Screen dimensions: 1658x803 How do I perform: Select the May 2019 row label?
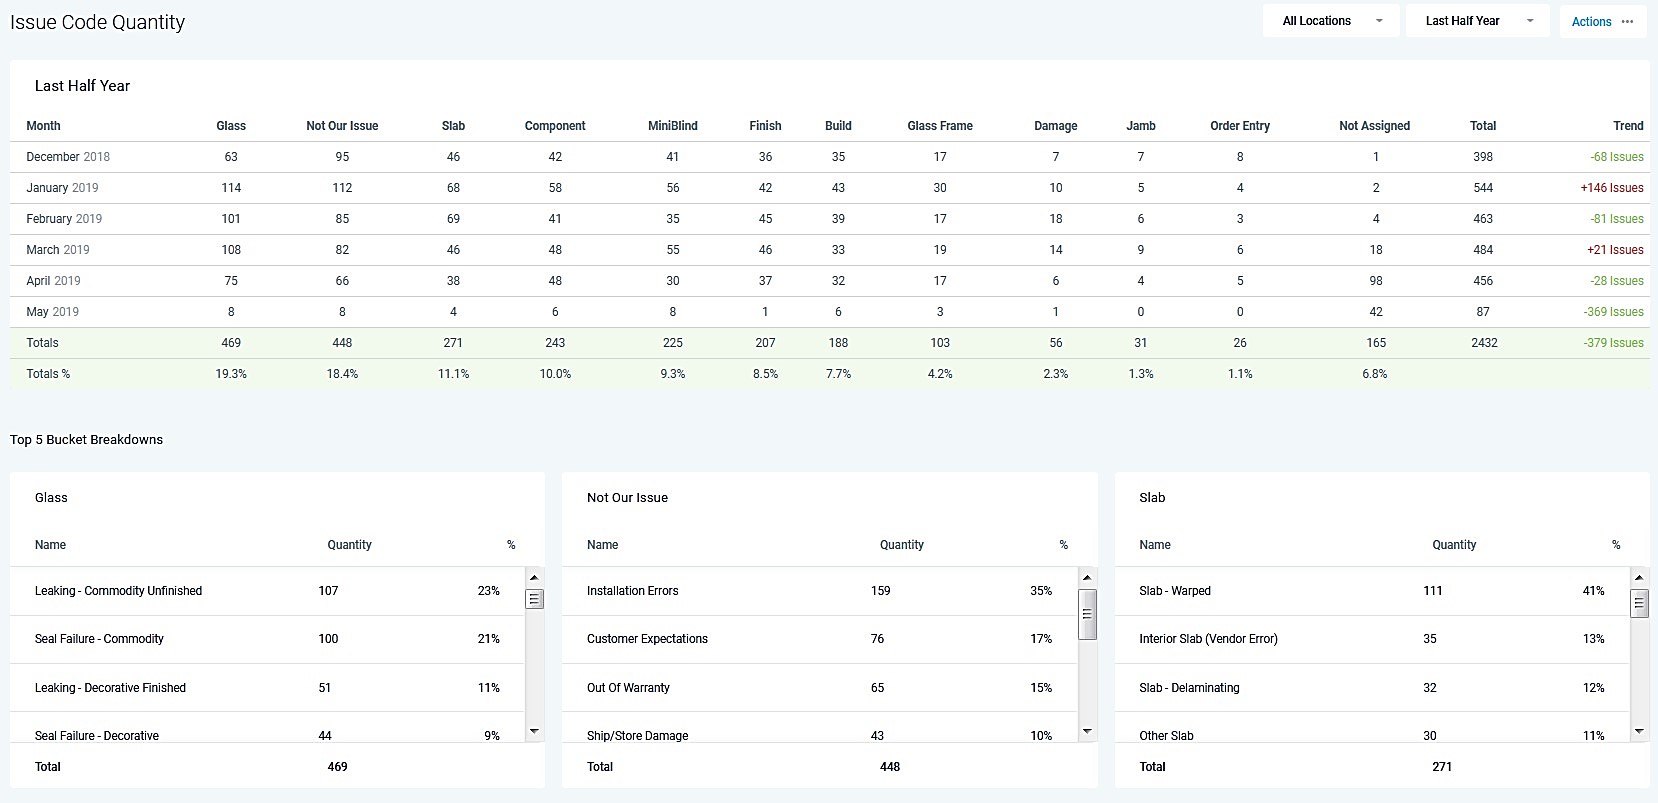coord(52,312)
